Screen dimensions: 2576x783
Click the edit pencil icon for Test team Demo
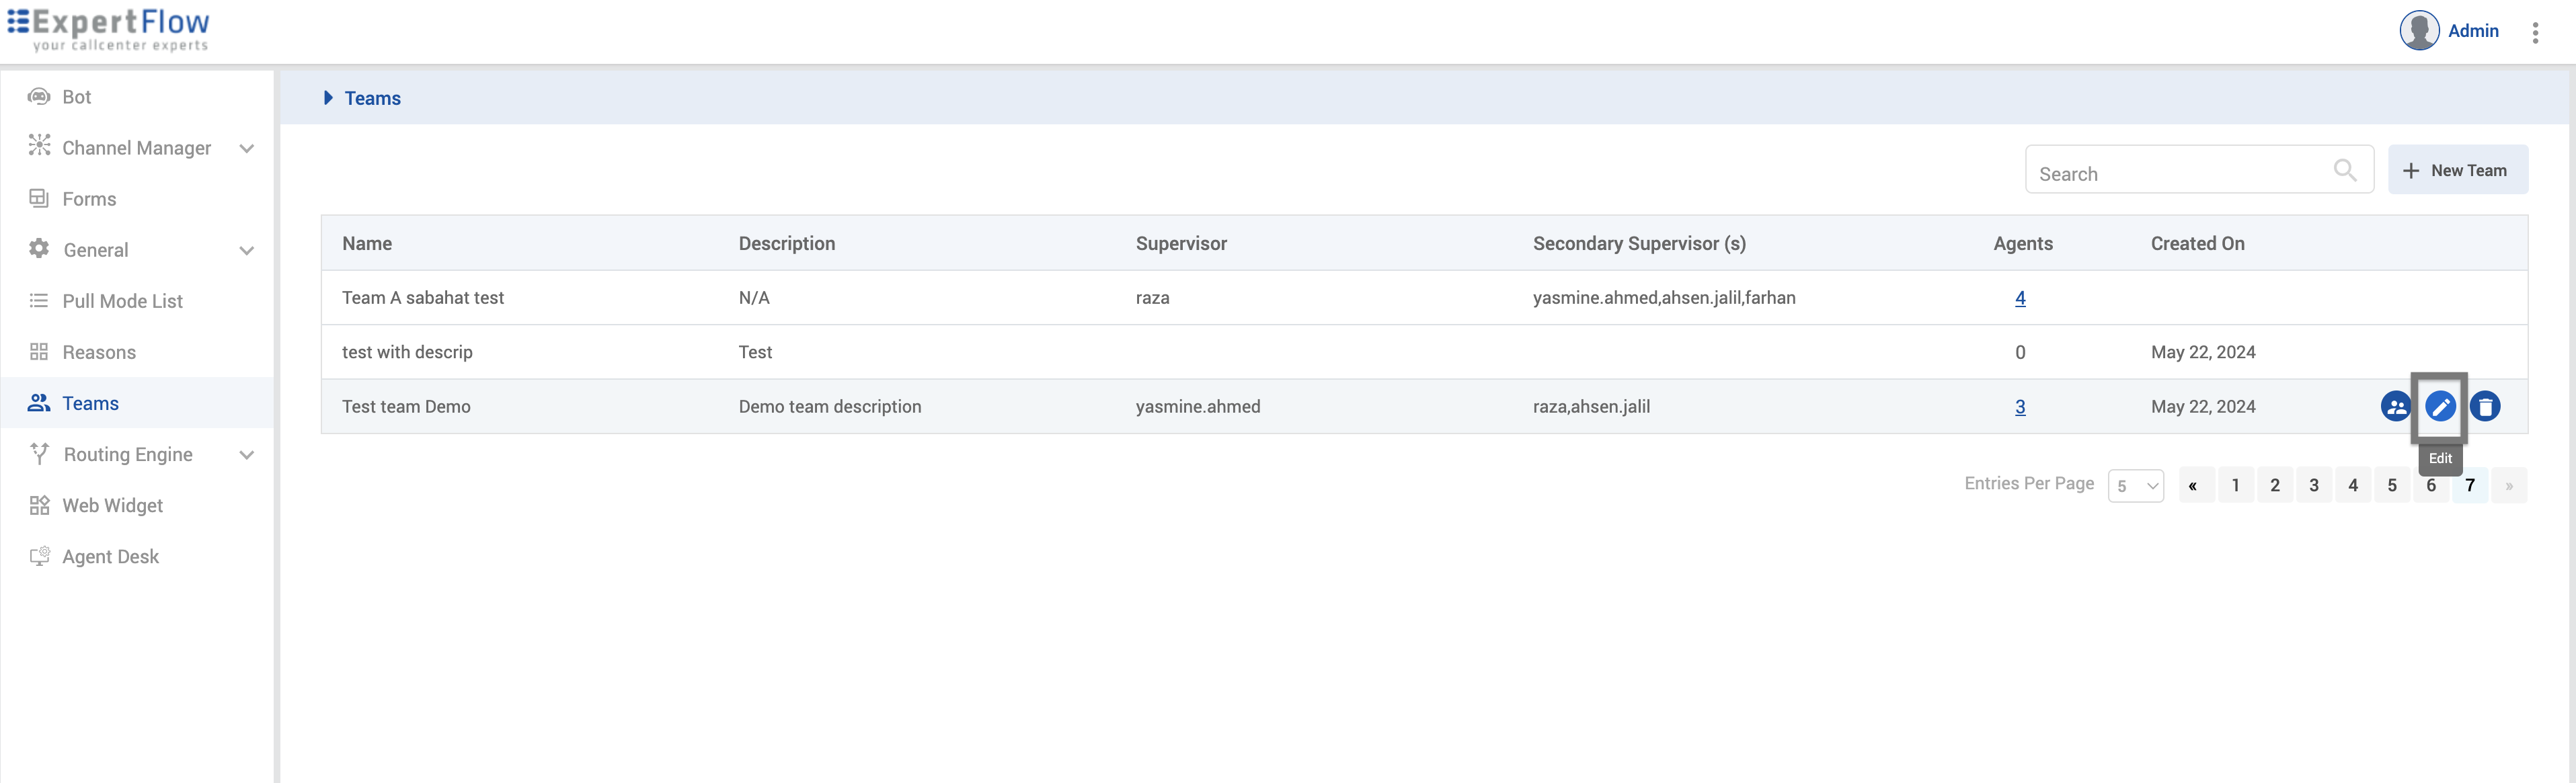tap(2440, 407)
